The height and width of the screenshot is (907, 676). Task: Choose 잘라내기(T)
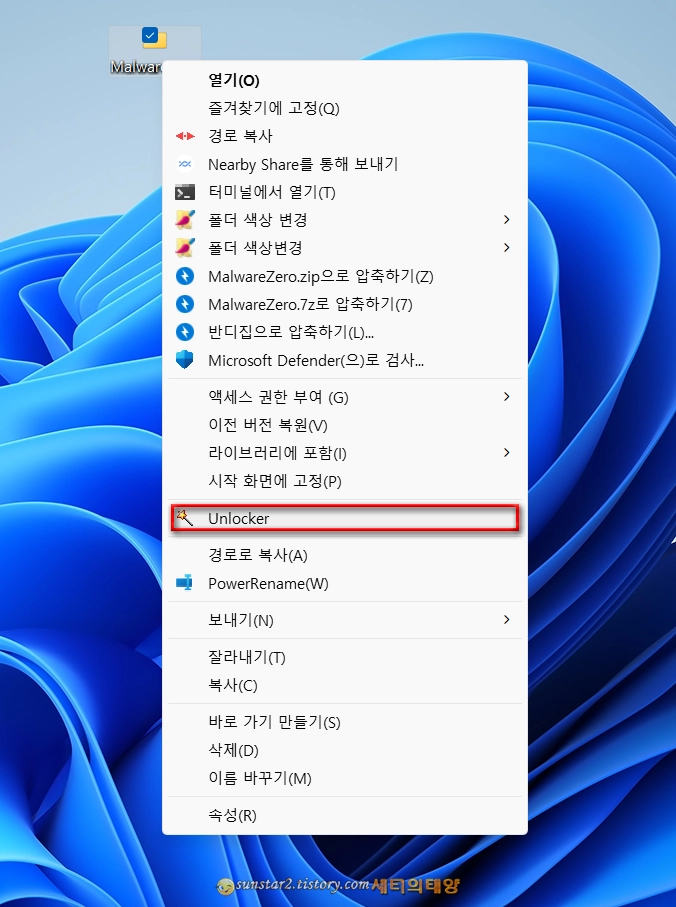click(x=345, y=657)
